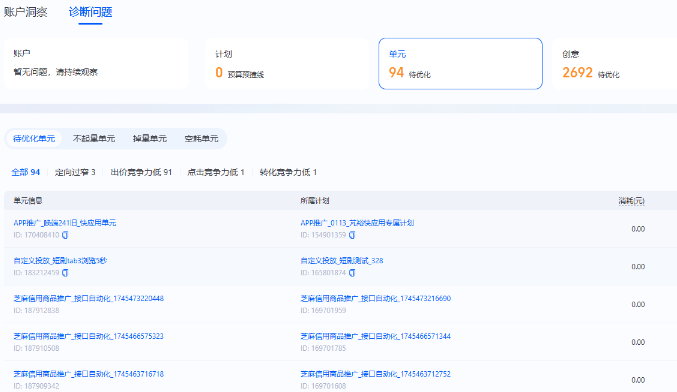Screen dimensions: 677x392
Task: Click the plan ID text 169701959
Action: pos(323,310)
